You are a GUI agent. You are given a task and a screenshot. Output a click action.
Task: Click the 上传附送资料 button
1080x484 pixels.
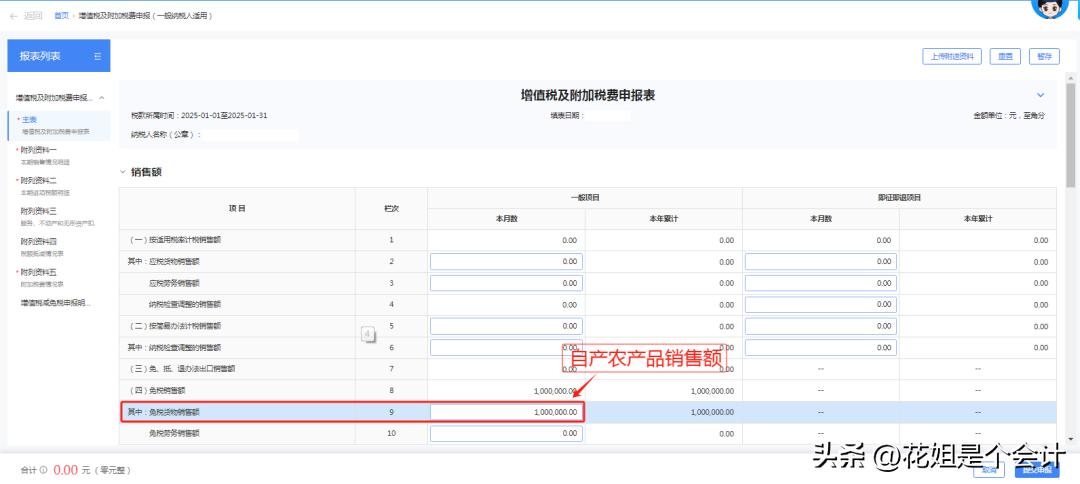pos(952,56)
